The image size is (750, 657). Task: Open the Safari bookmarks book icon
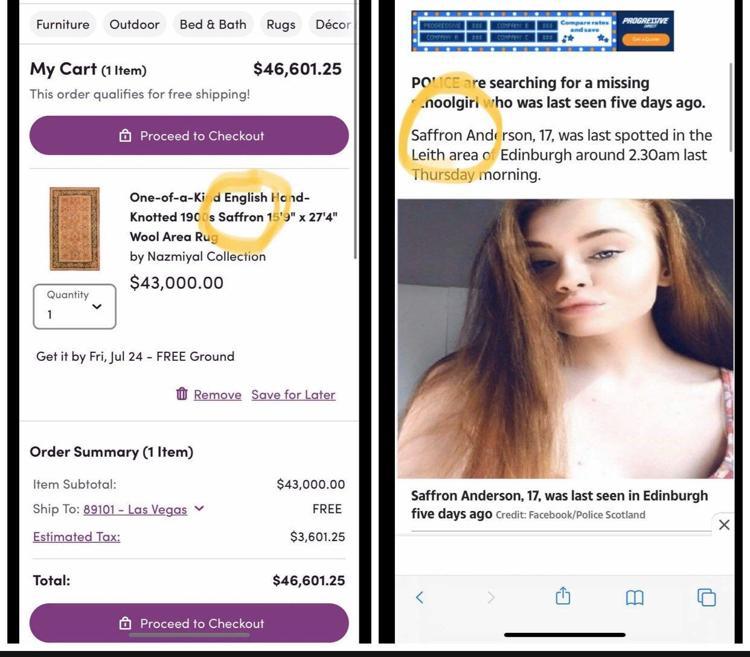(635, 597)
